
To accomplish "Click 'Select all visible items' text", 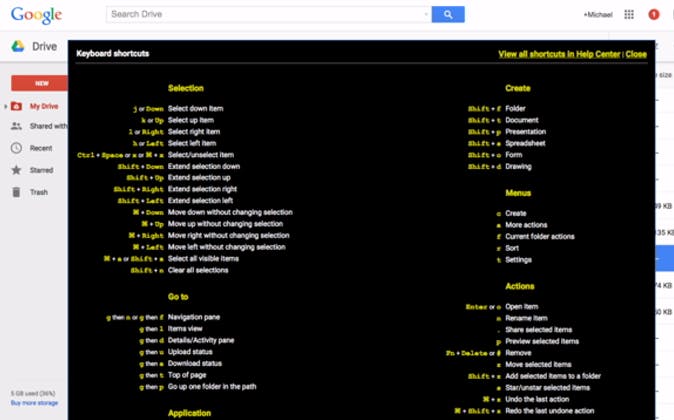I will pyautogui.click(x=203, y=259).
